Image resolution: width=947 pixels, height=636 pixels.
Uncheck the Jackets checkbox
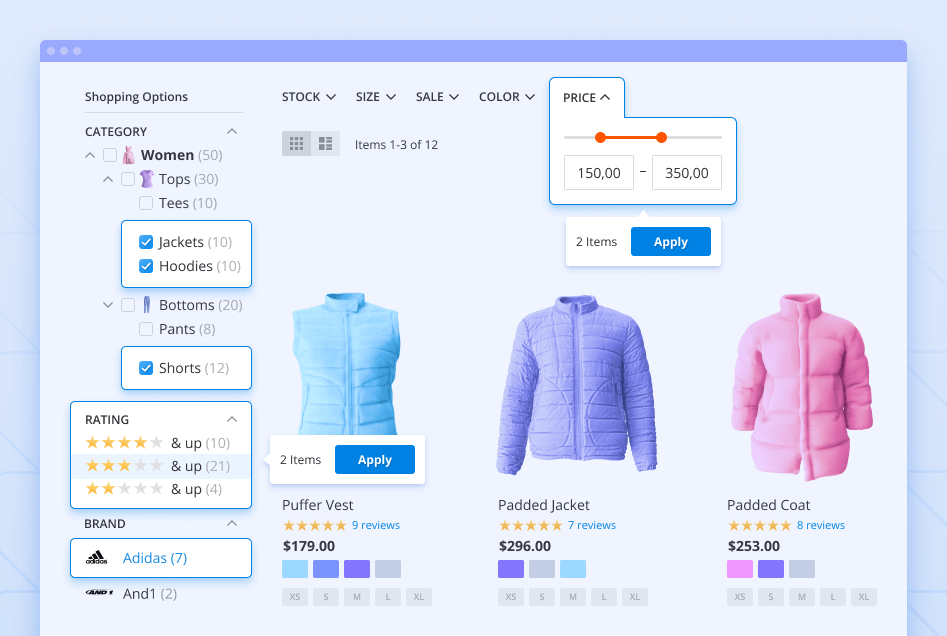coord(146,242)
